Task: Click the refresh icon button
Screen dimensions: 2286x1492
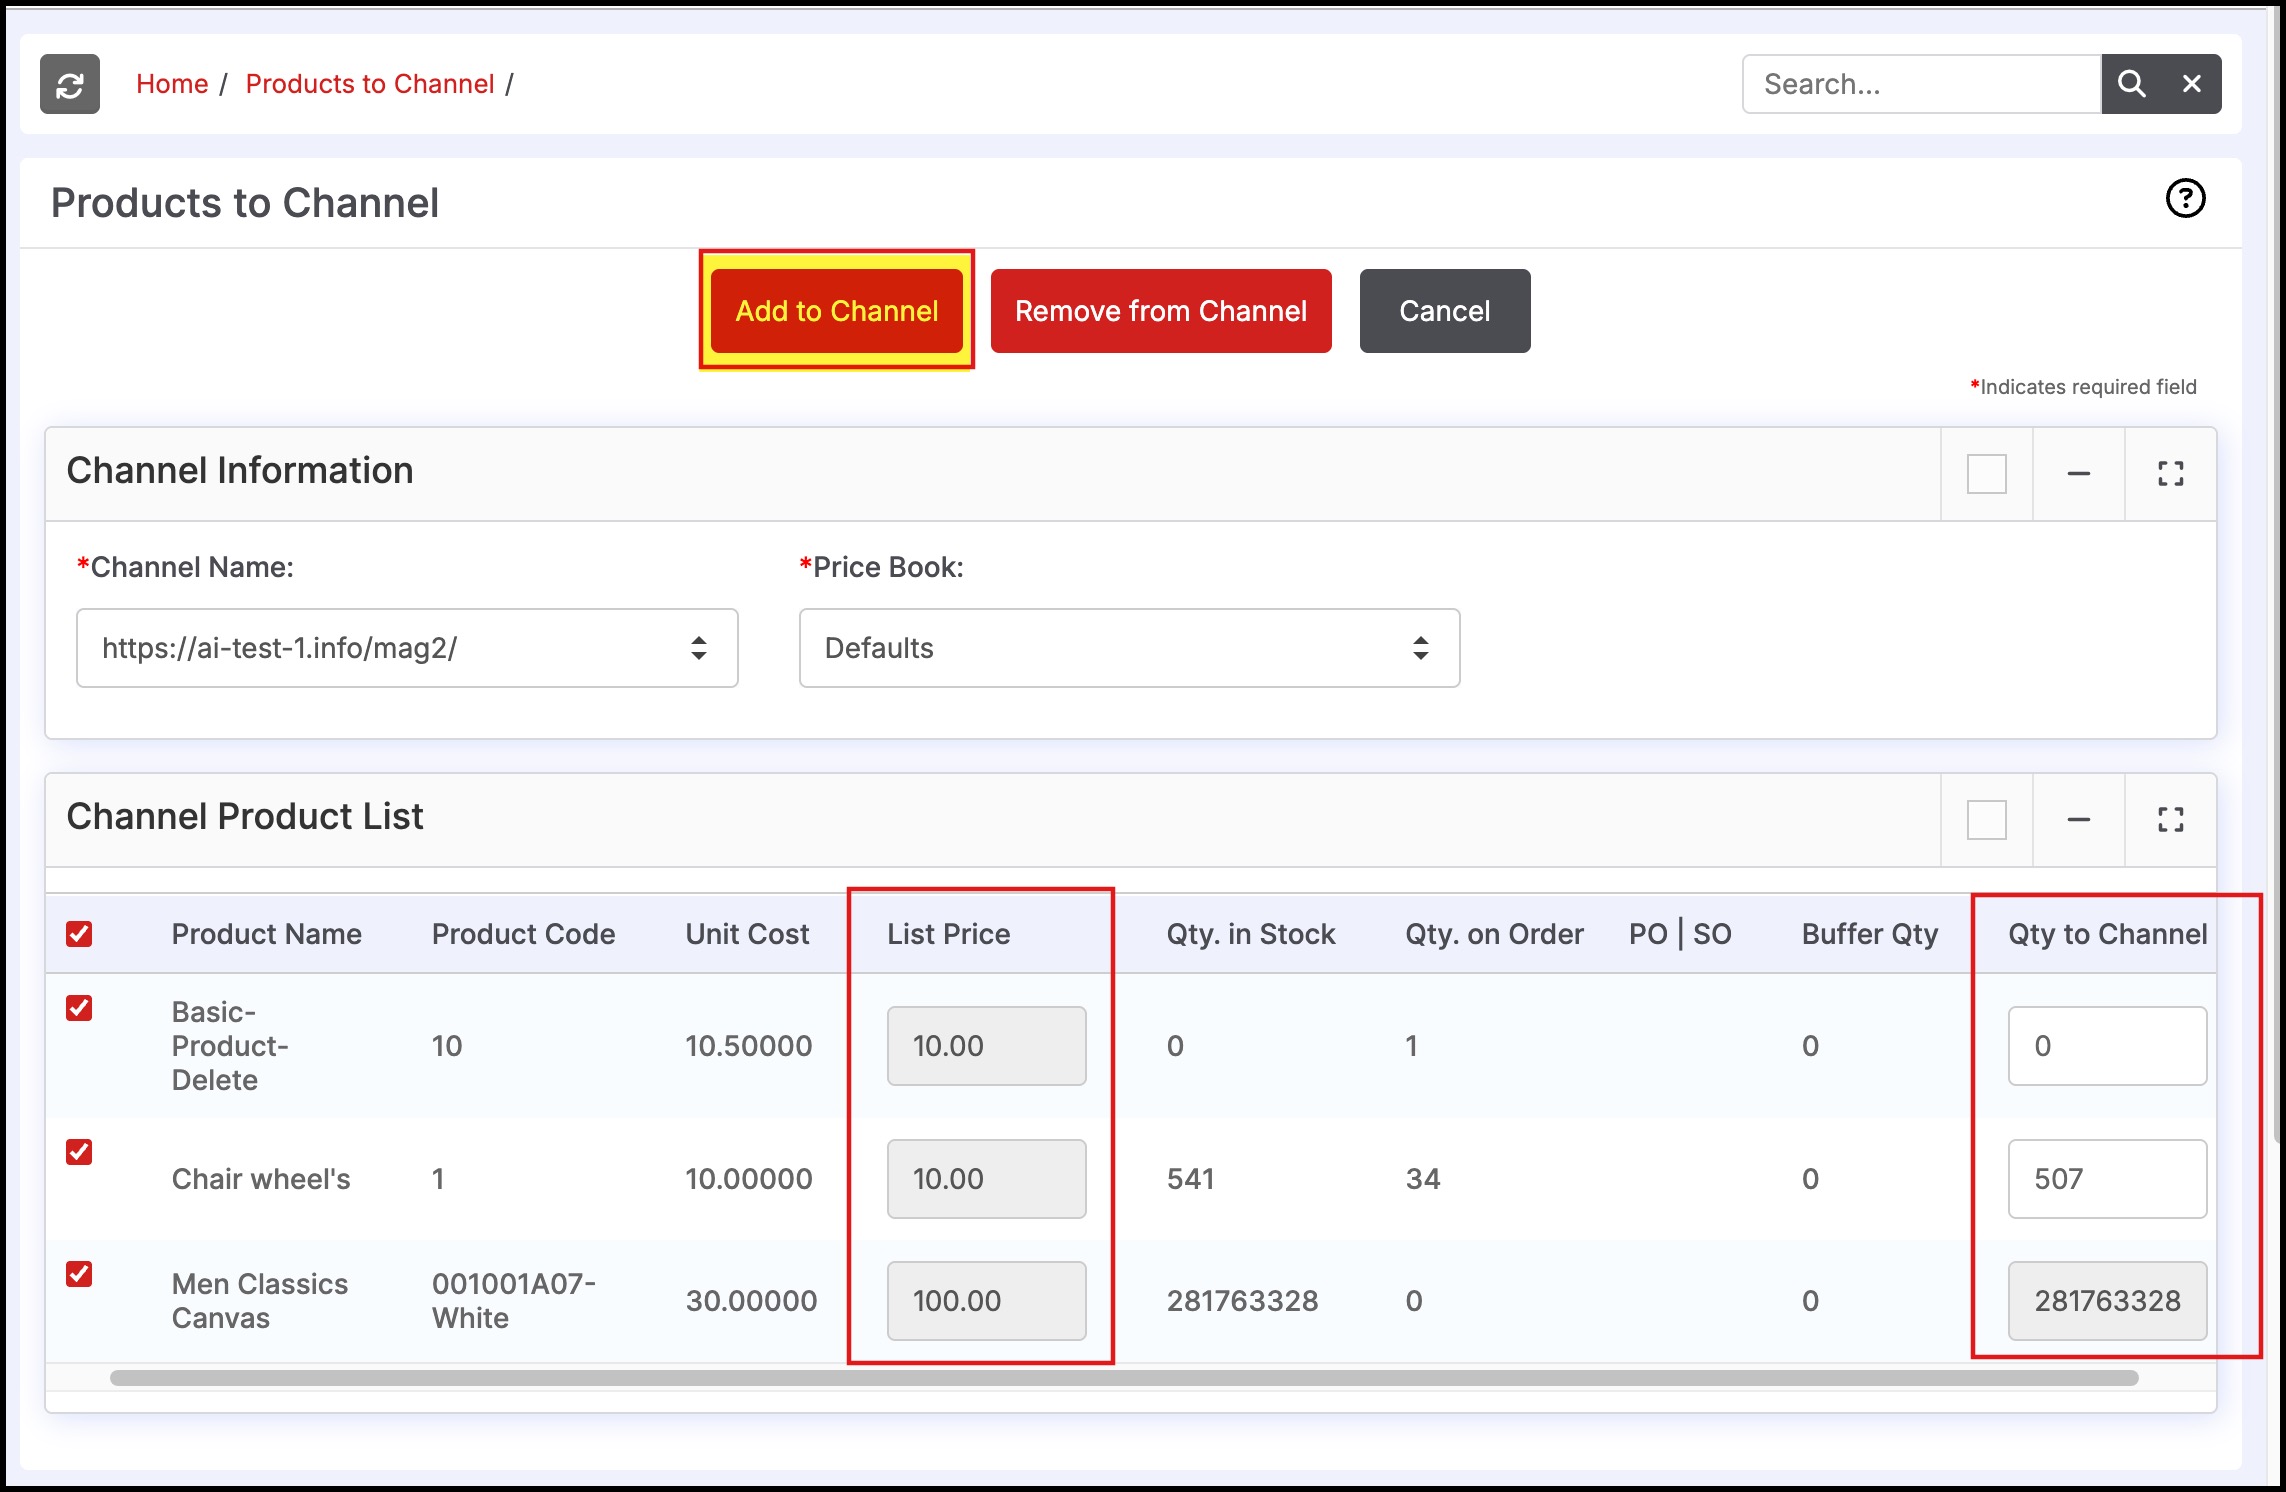Action: tap(69, 84)
